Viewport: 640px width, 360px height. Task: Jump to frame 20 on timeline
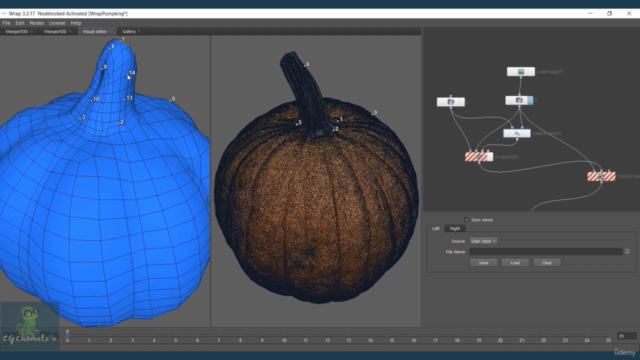[500, 340]
